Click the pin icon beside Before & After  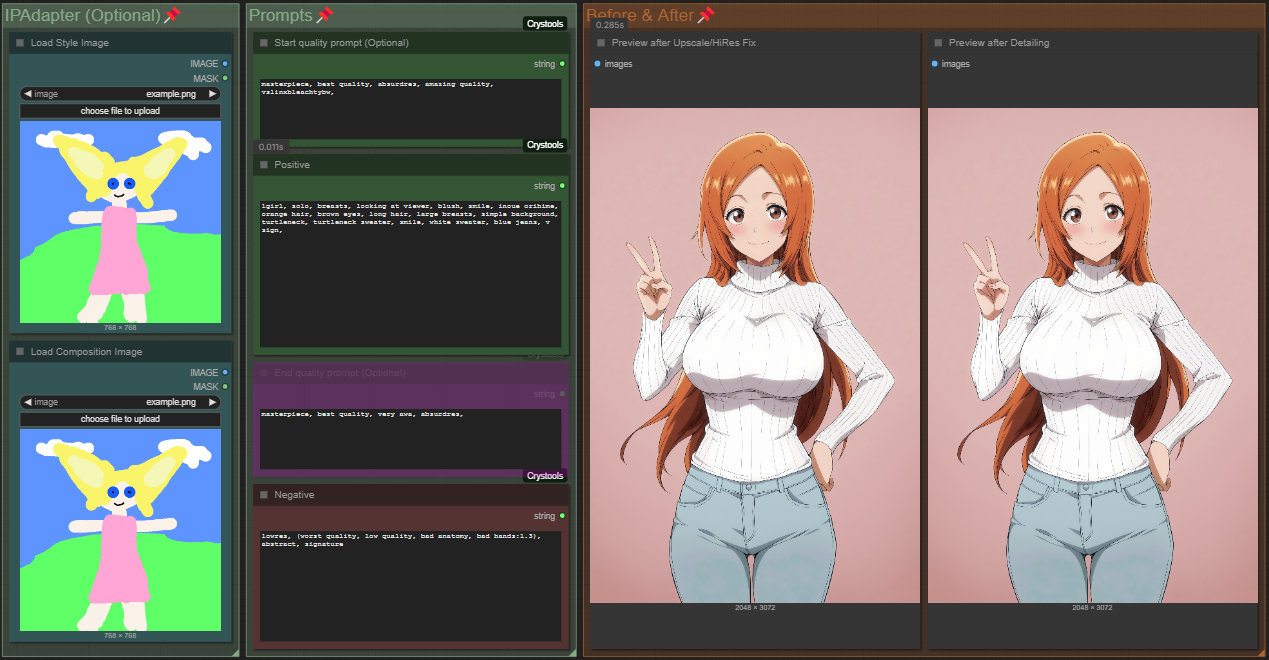706,15
